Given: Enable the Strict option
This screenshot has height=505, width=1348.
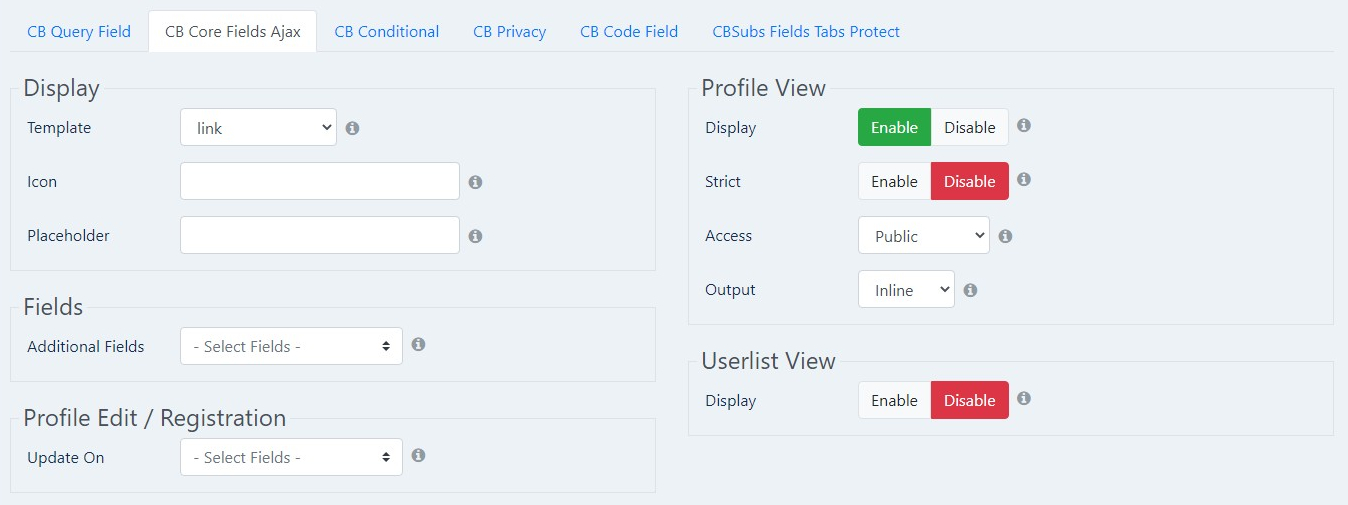Looking at the screenshot, I should [894, 181].
